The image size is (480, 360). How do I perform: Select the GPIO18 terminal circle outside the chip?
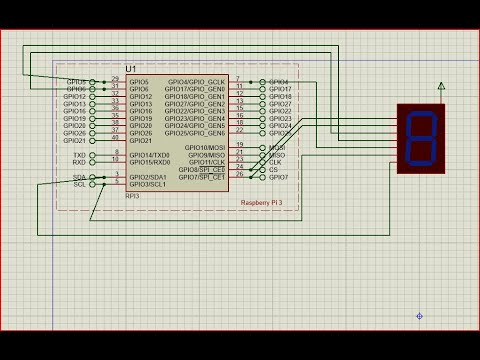[x=263, y=97]
